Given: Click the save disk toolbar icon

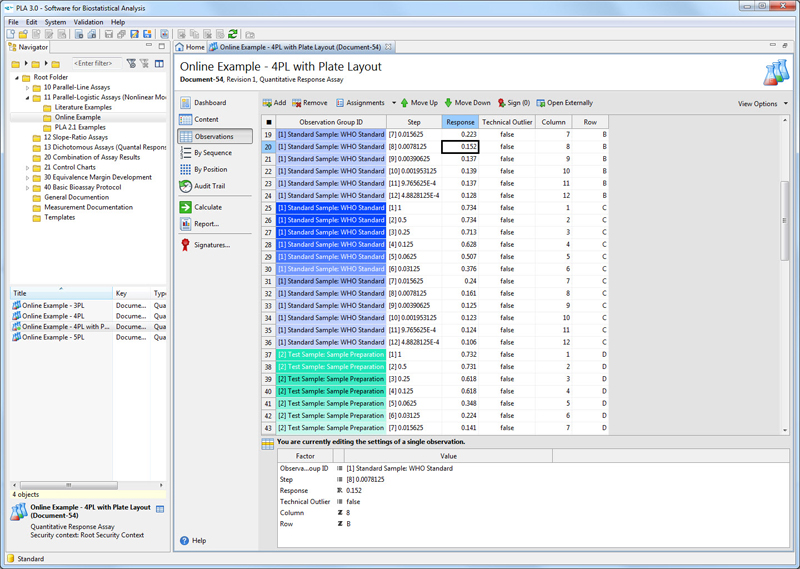Looking at the screenshot, I should coord(109,34).
